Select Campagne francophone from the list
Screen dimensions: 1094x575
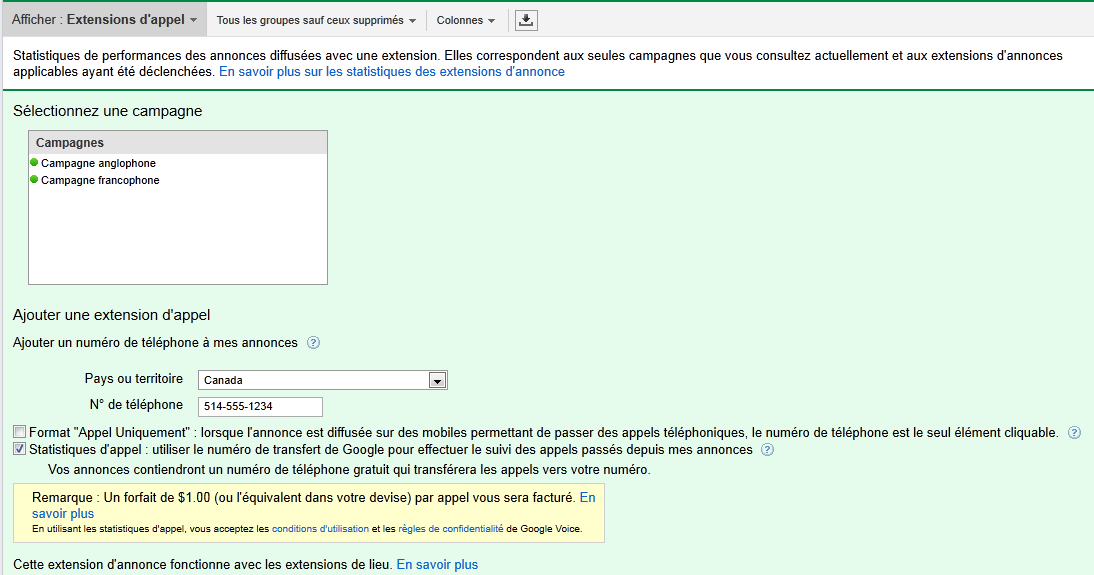coord(100,180)
